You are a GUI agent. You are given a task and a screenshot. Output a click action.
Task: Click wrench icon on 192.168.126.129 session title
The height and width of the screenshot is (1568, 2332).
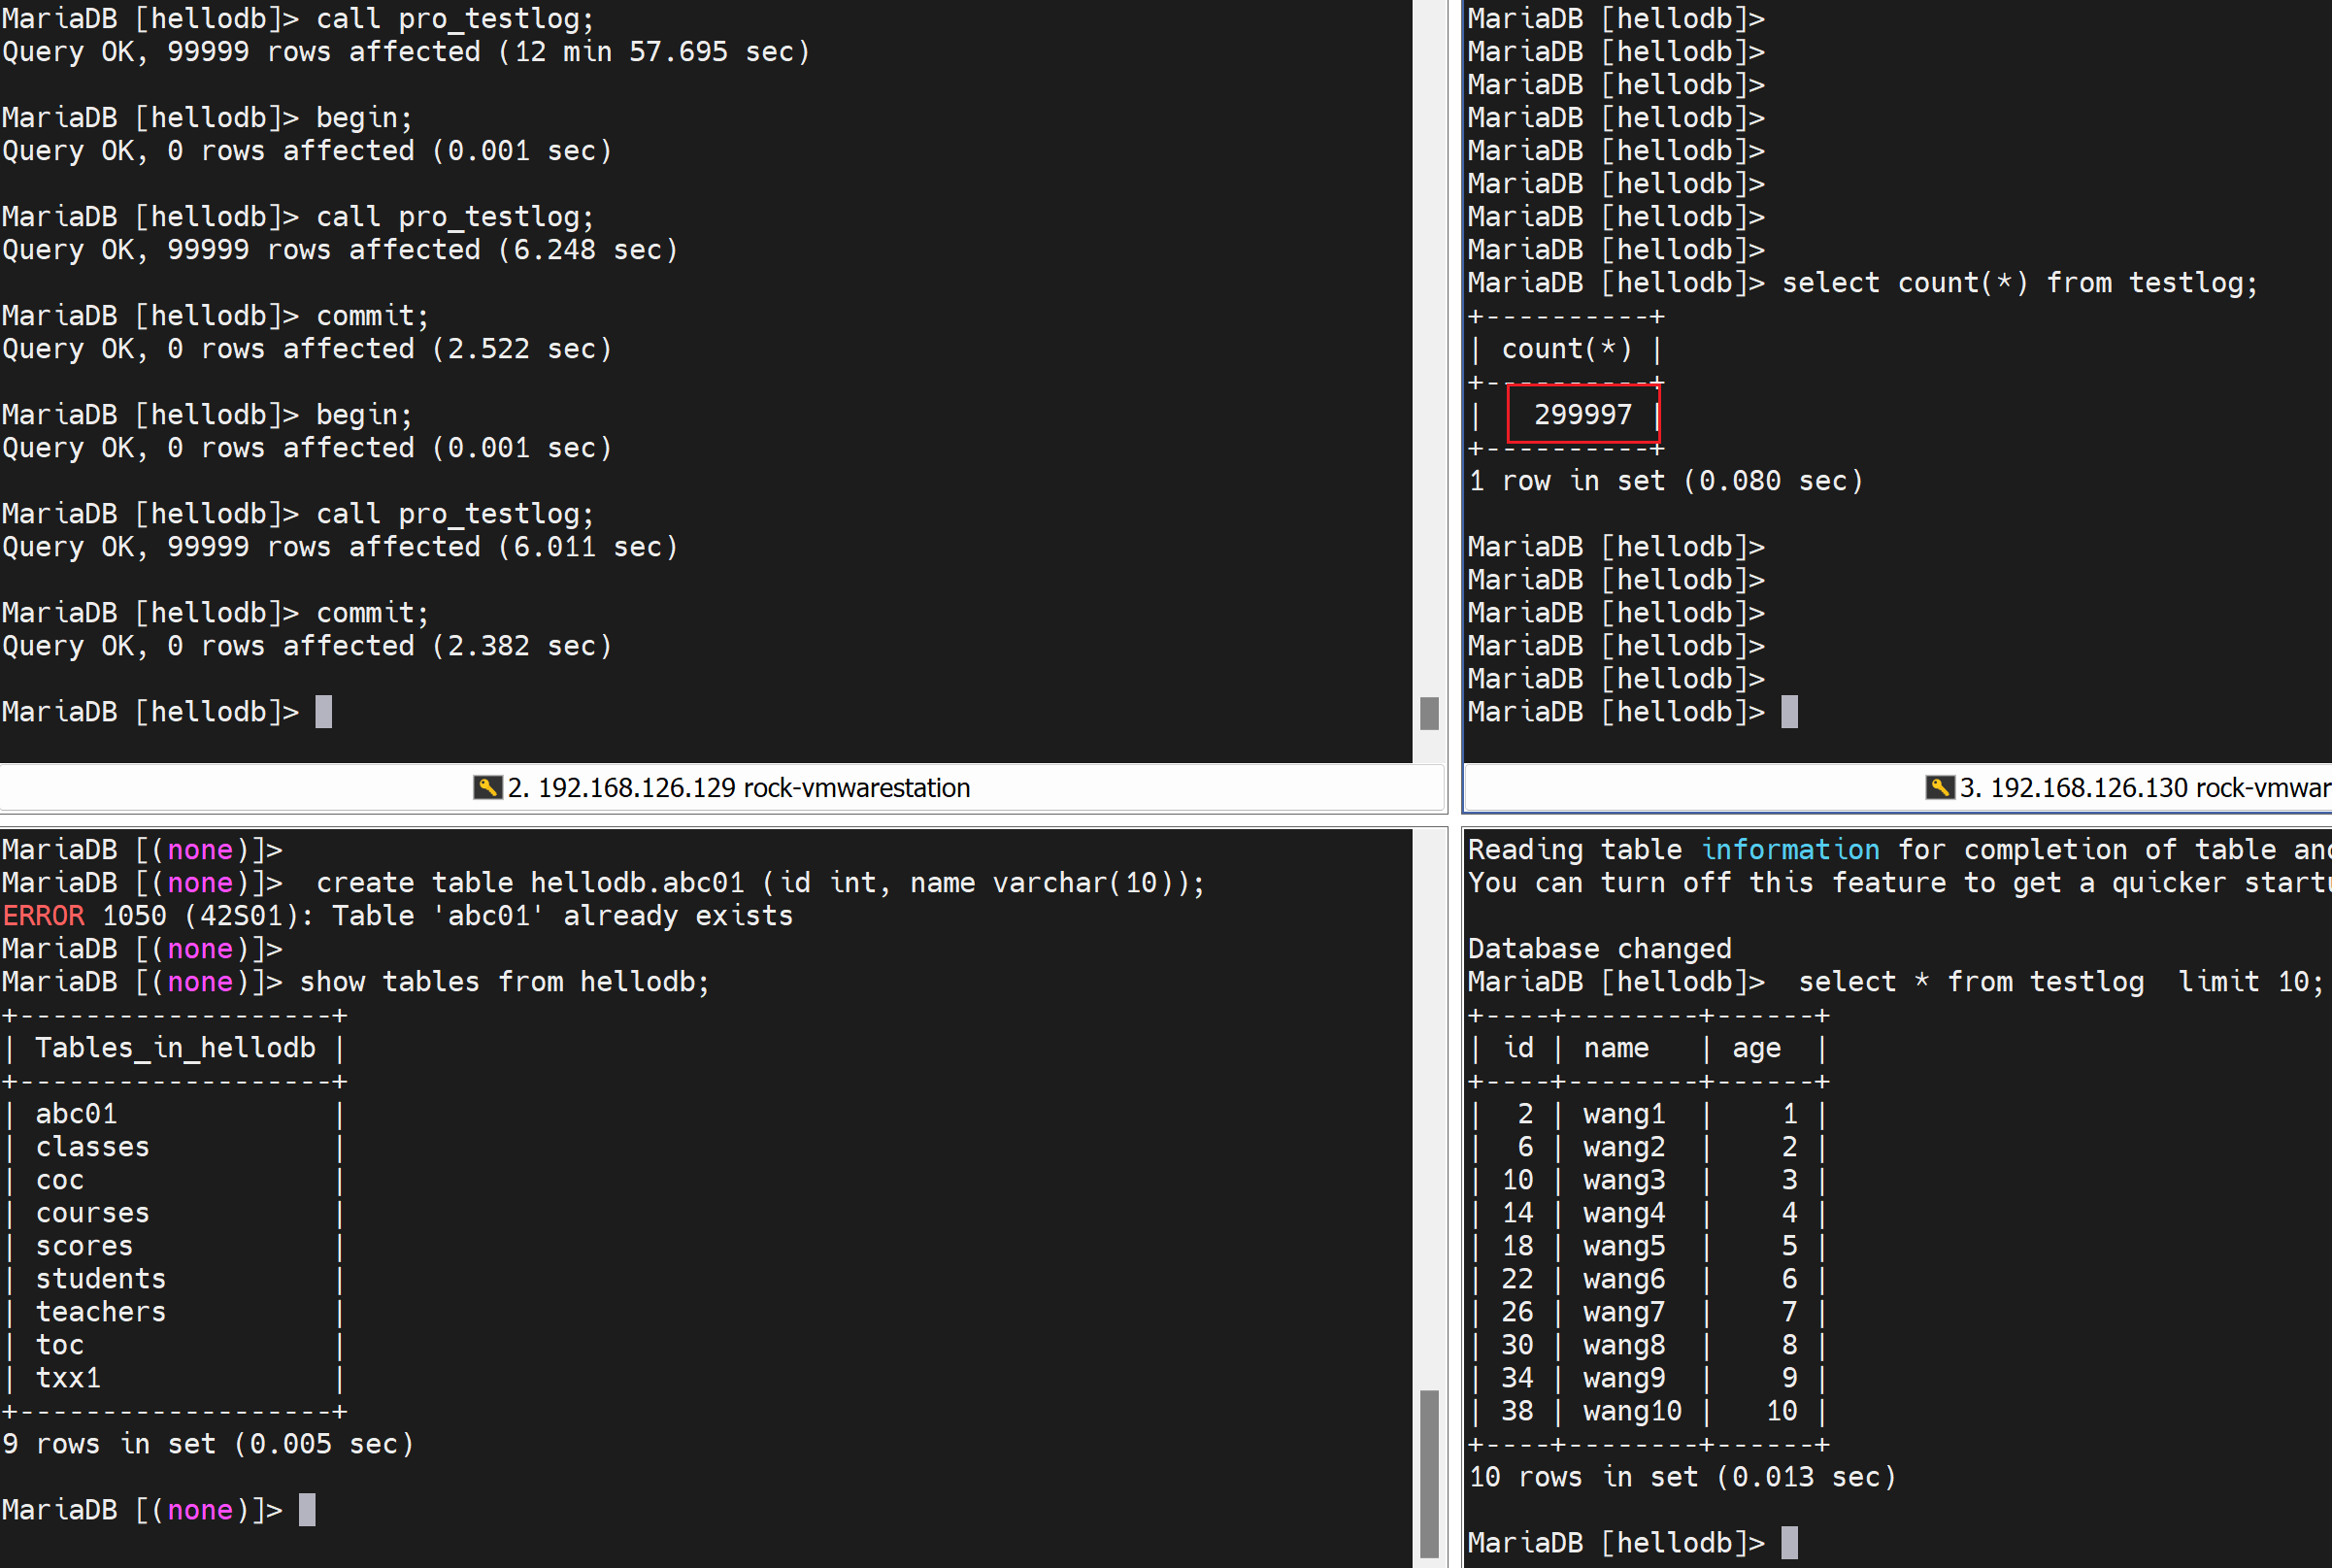[487, 788]
